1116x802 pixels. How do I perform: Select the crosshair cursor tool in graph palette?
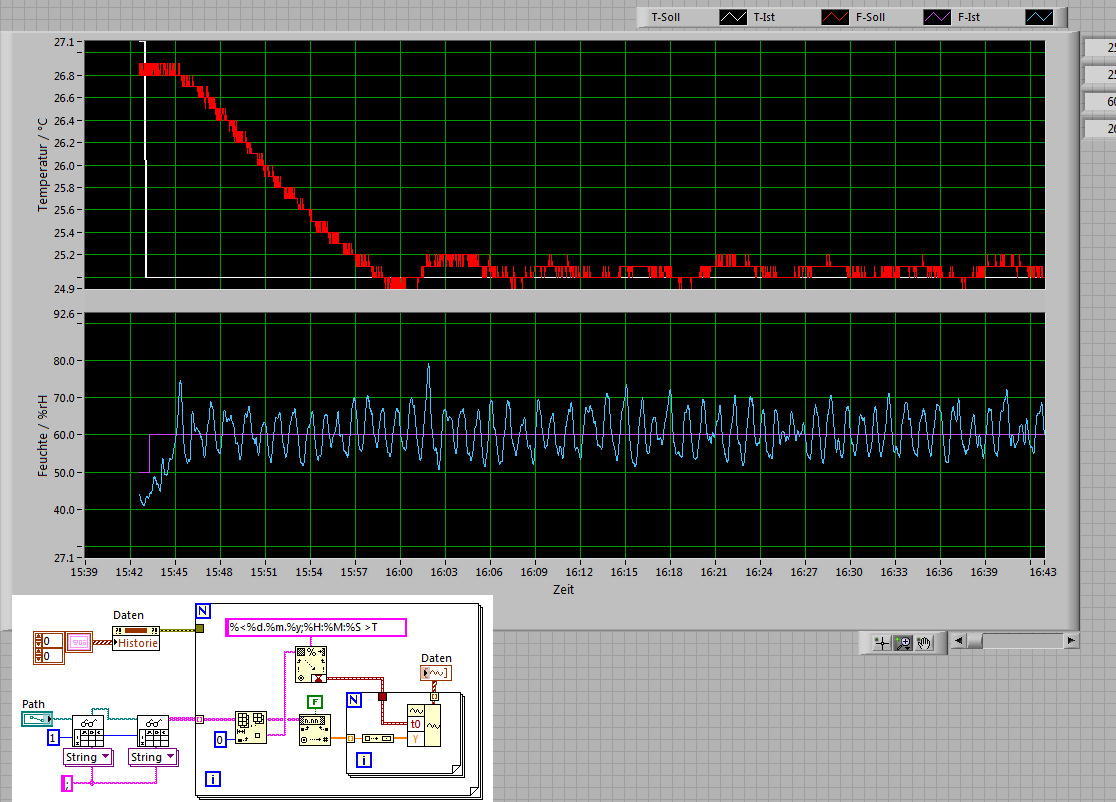882,643
